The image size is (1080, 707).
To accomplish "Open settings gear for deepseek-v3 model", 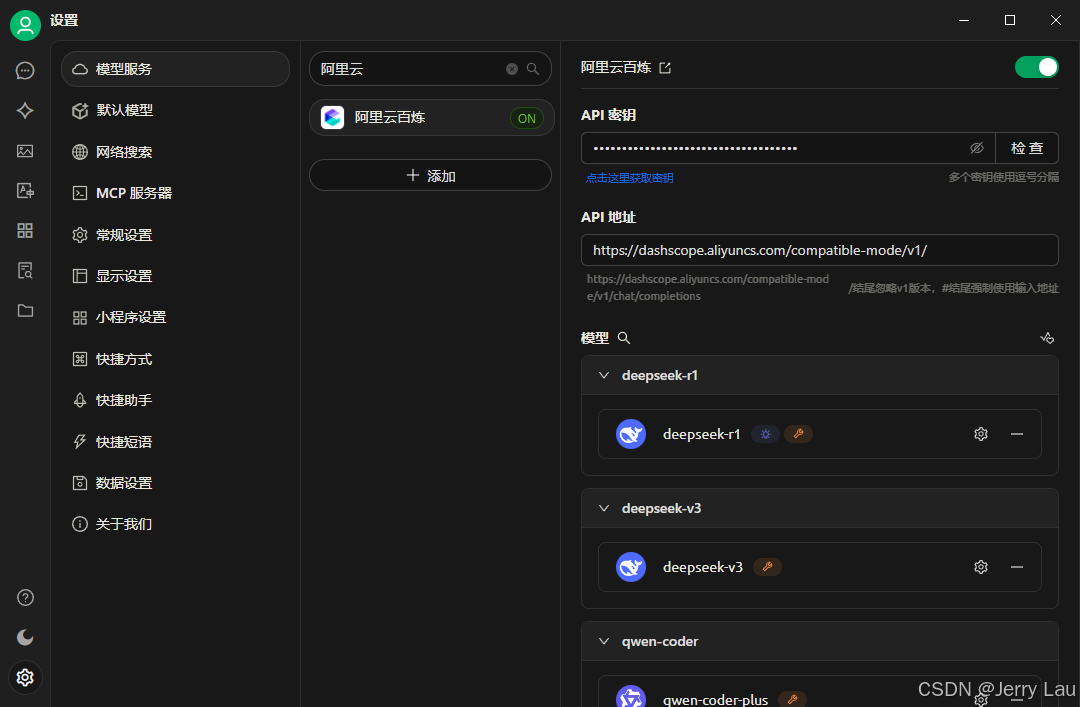I will [981, 567].
